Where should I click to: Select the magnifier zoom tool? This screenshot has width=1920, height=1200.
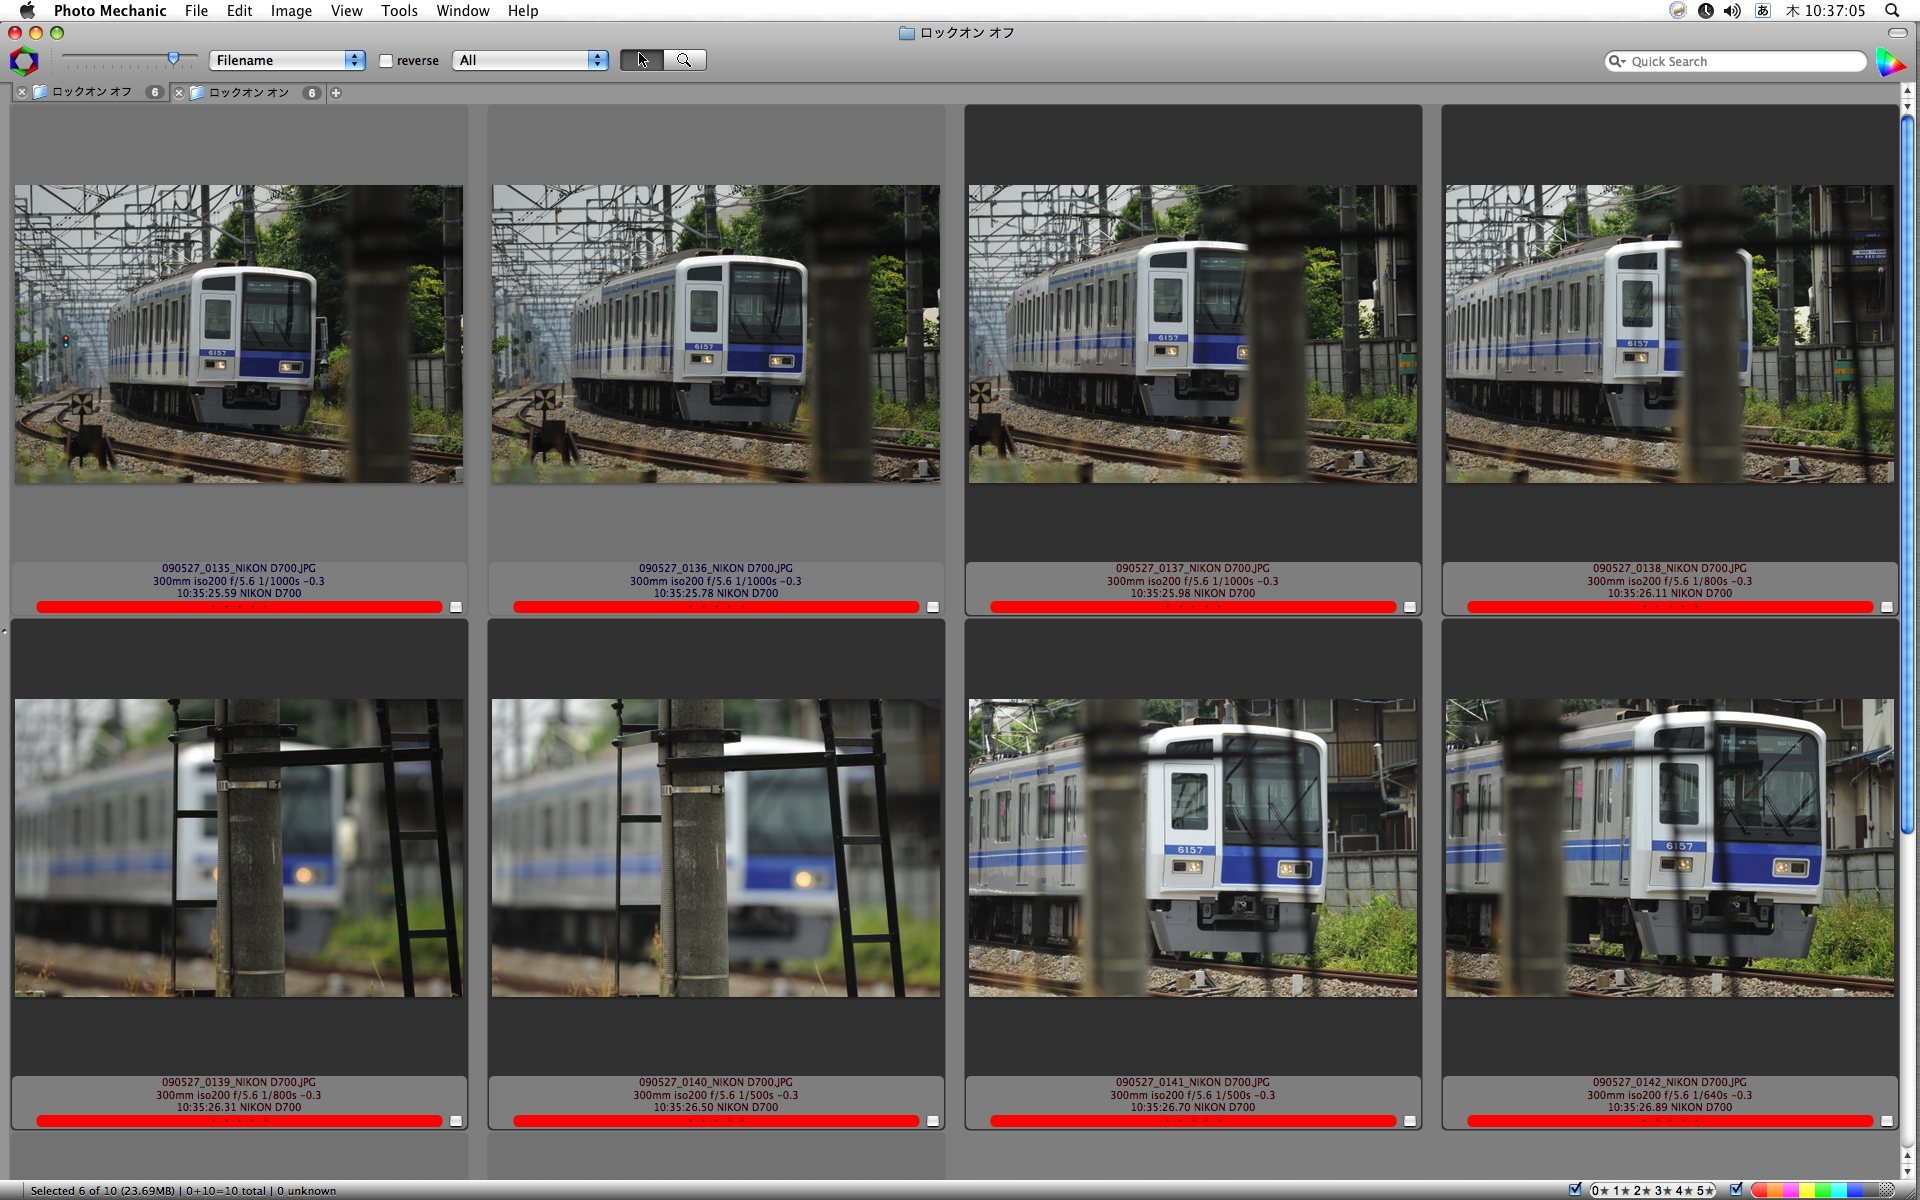click(x=685, y=60)
